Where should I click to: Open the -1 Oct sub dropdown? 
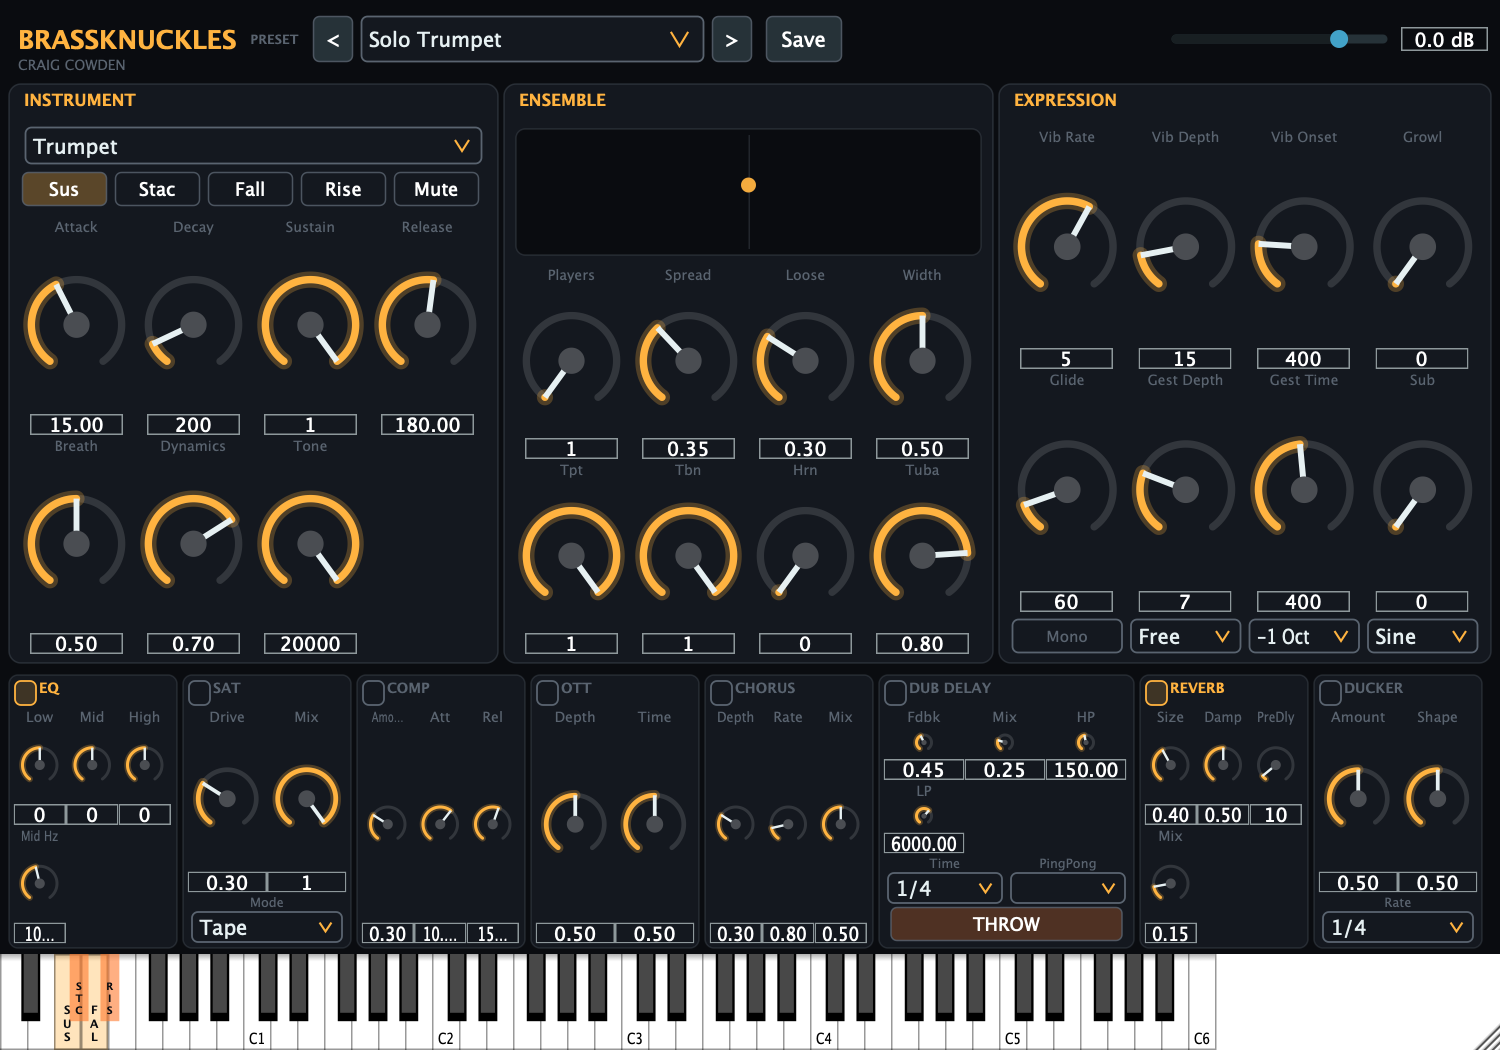[x=1303, y=637]
